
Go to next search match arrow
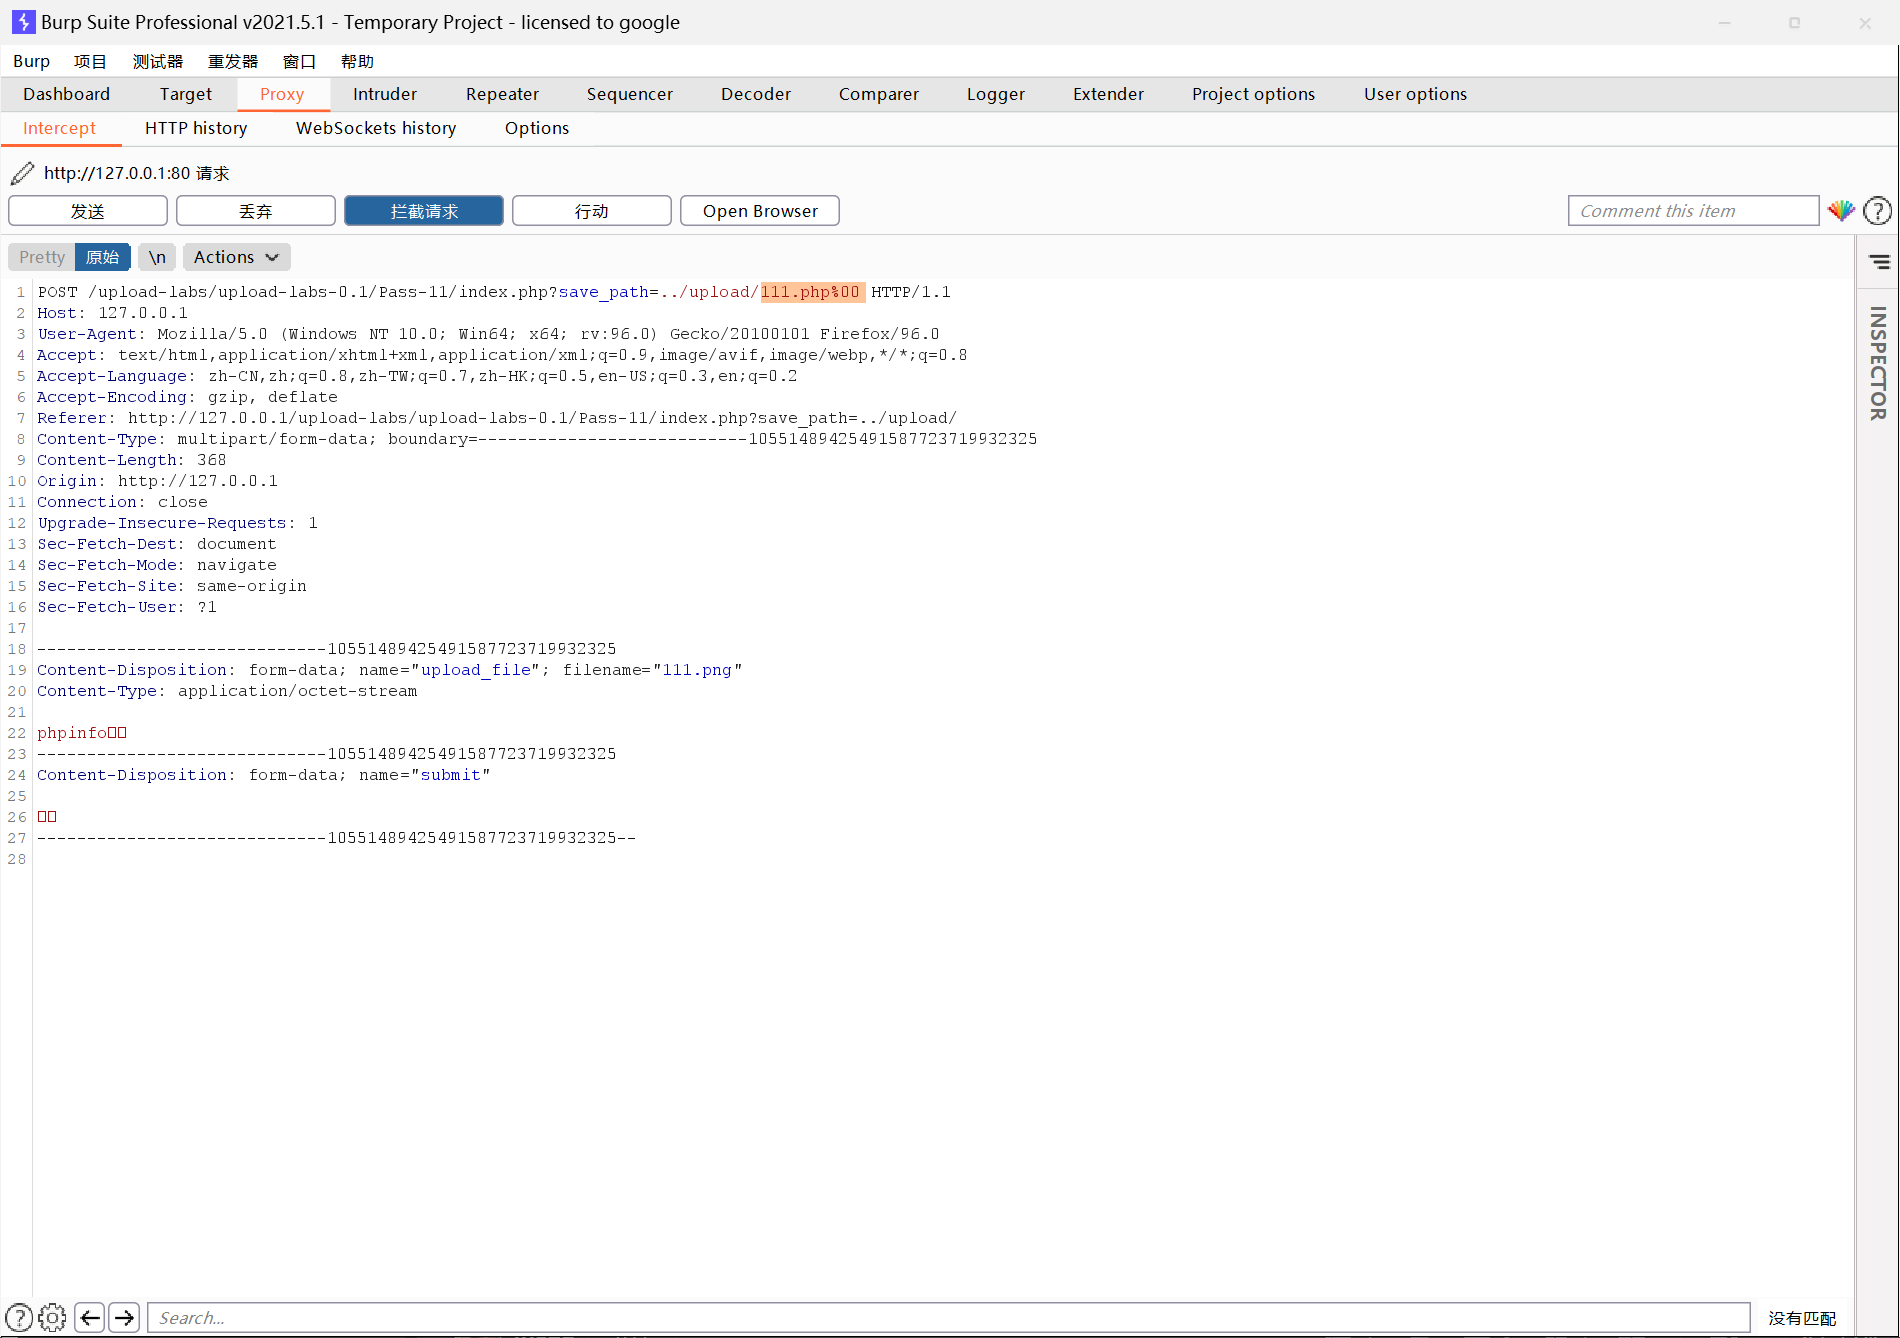pyautogui.click(x=124, y=1317)
